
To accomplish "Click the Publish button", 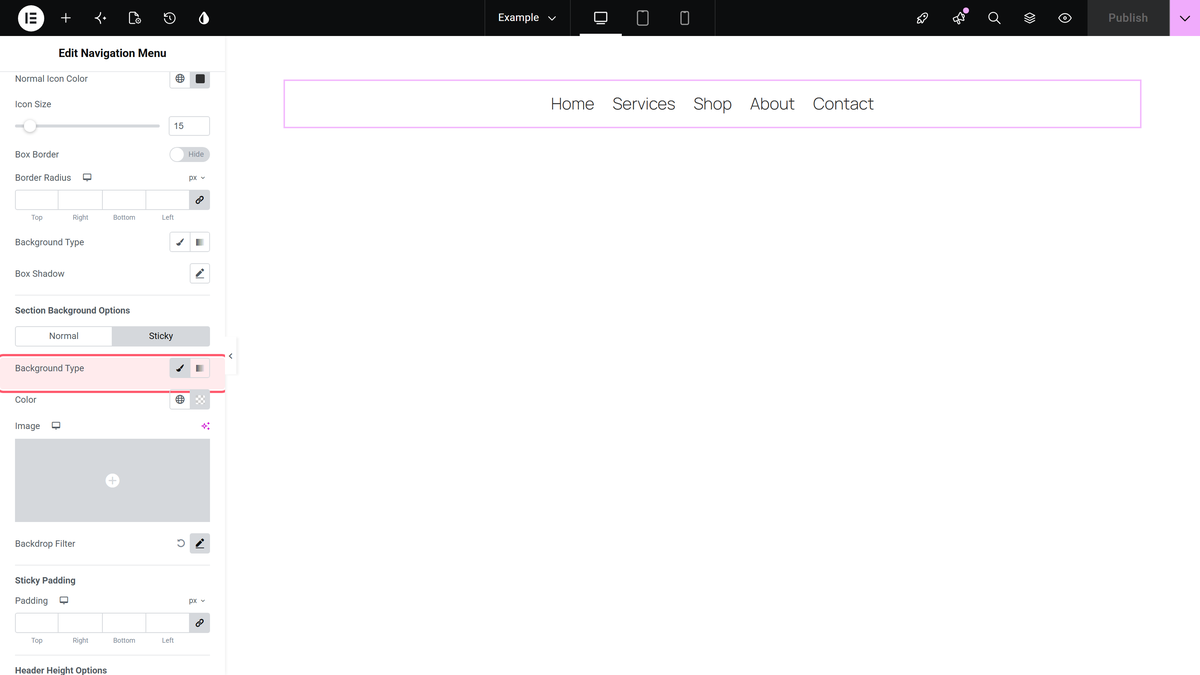I will click(x=1128, y=18).
